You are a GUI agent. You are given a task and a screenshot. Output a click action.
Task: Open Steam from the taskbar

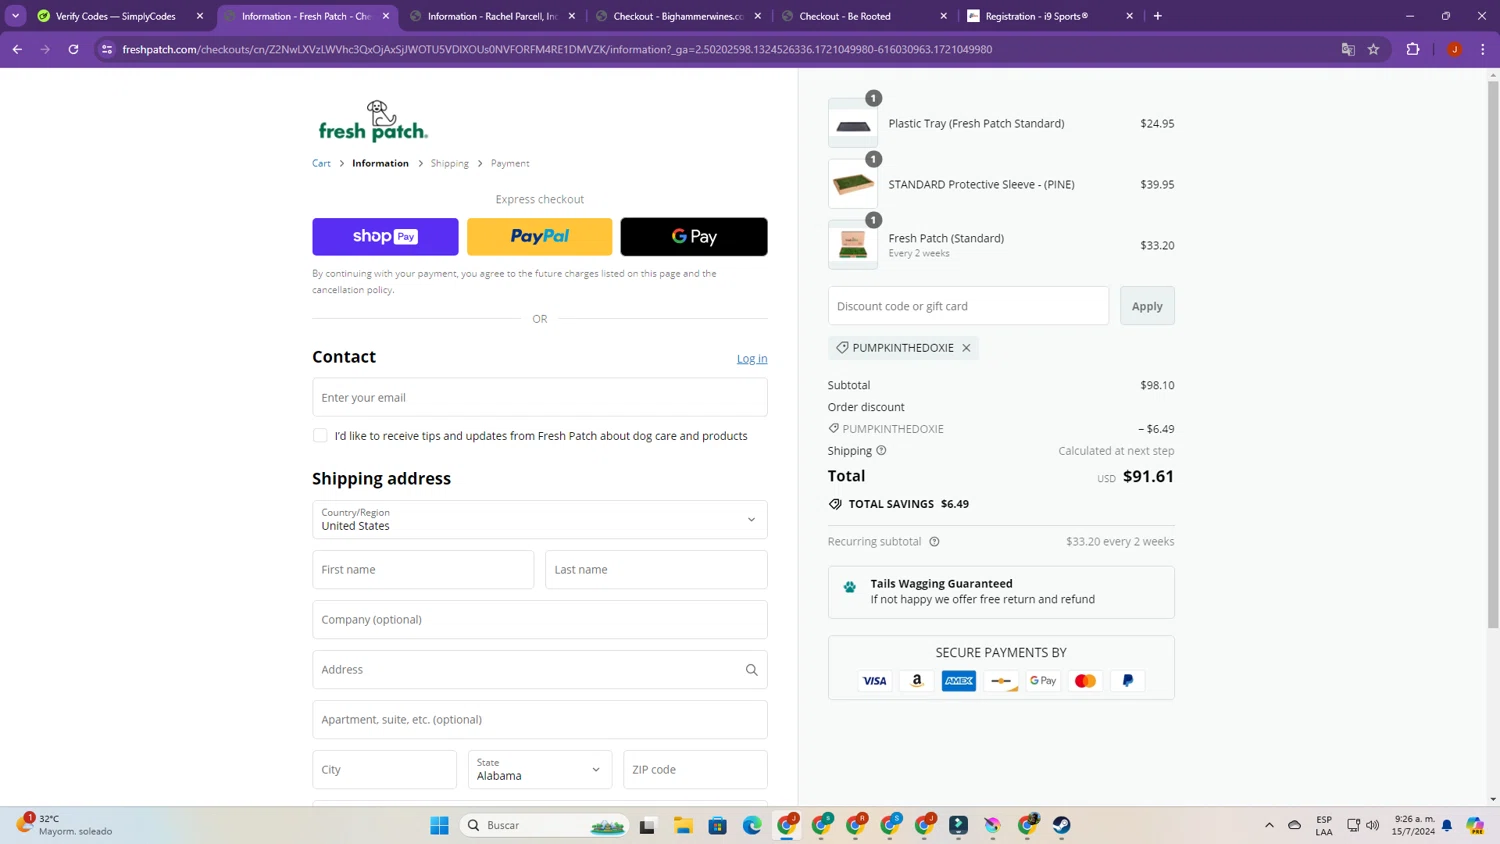pyautogui.click(x=1062, y=825)
